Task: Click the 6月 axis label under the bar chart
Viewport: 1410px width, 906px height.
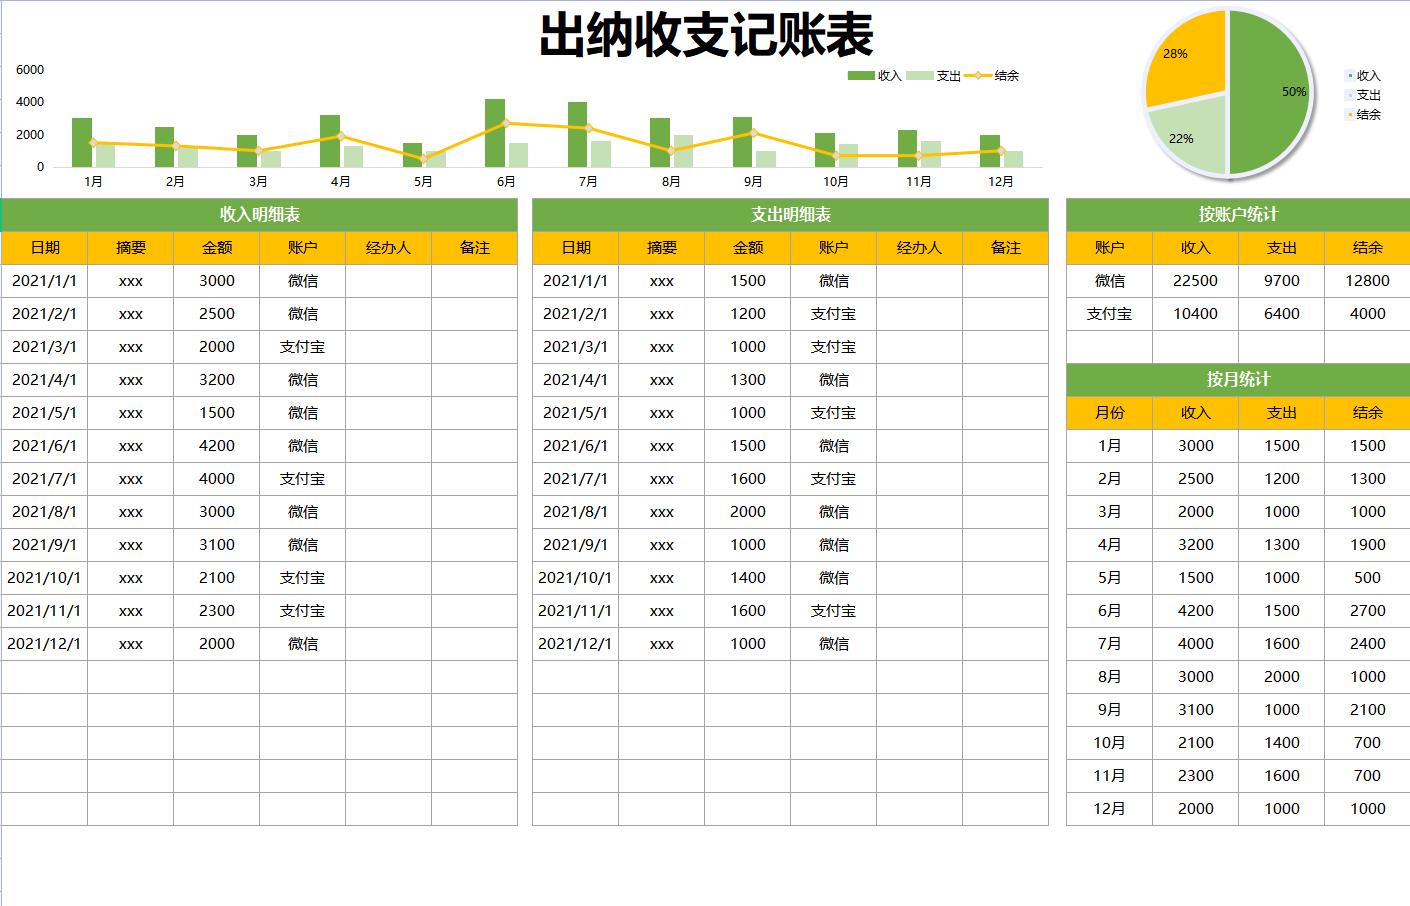Action: pyautogui.click(x=504, y=182)
